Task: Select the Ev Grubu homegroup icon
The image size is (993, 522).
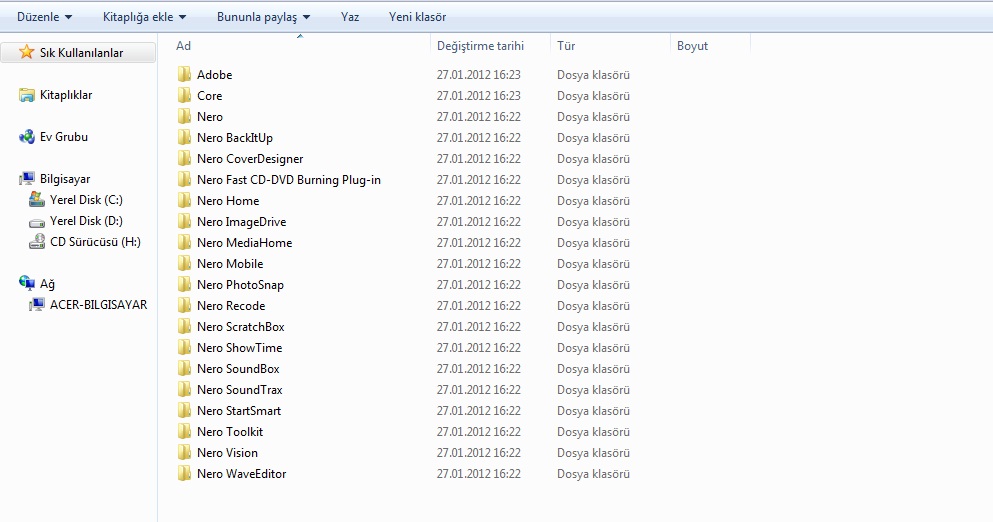Action: [x=27, y=137]
